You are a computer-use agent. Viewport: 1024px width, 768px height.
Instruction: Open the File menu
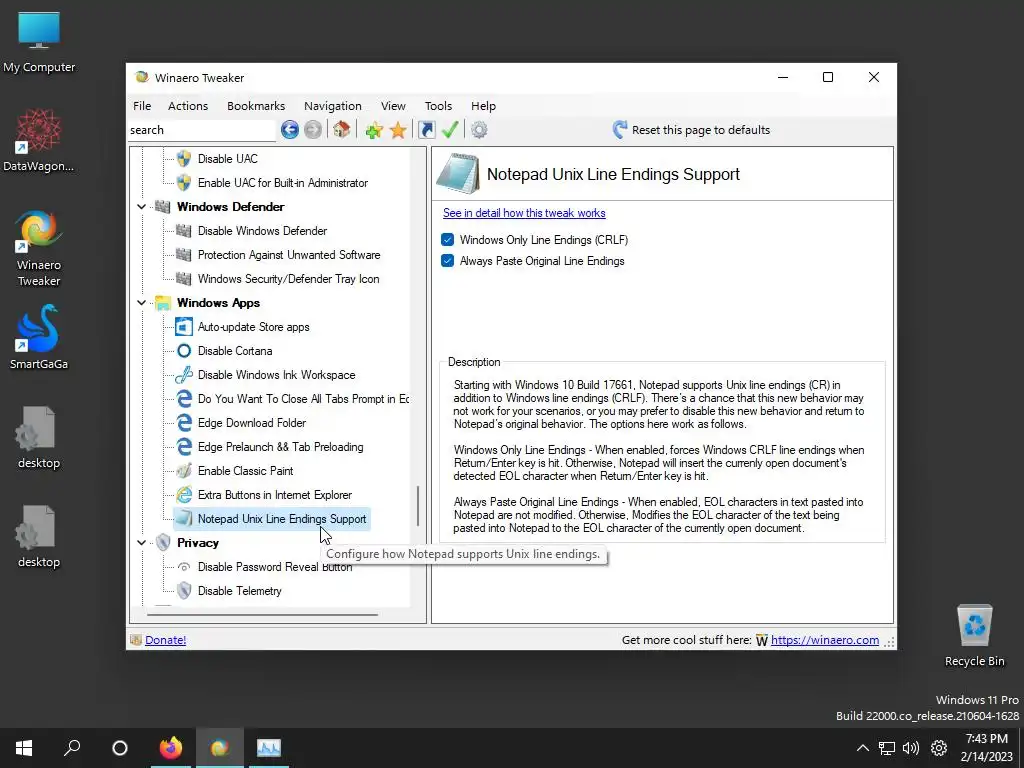pos(142,106)
